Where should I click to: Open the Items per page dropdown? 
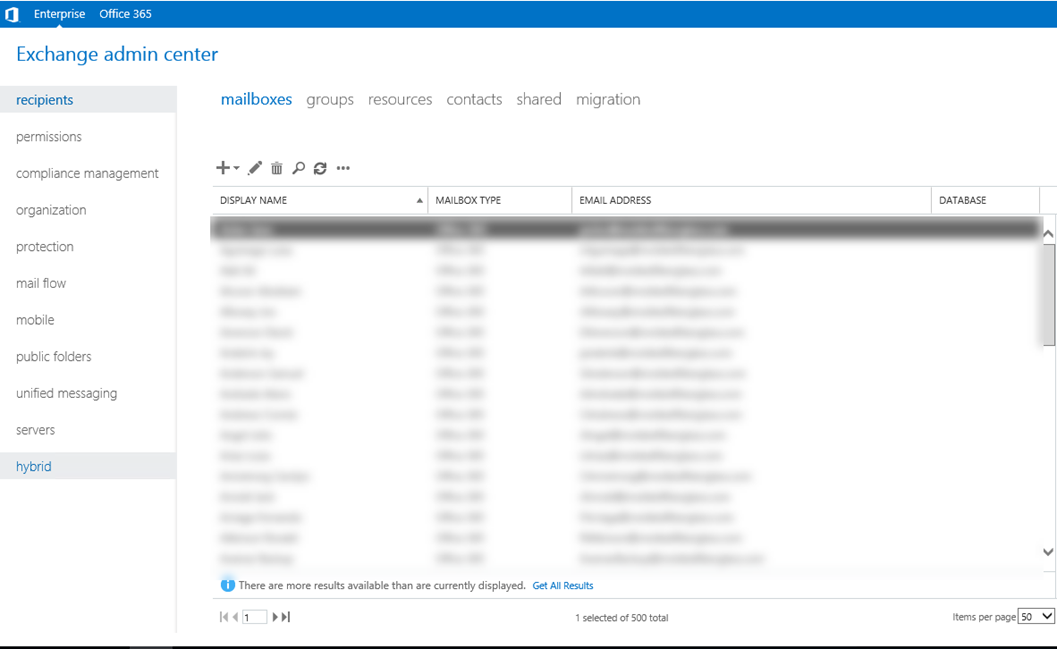(x=1036, y=616)
